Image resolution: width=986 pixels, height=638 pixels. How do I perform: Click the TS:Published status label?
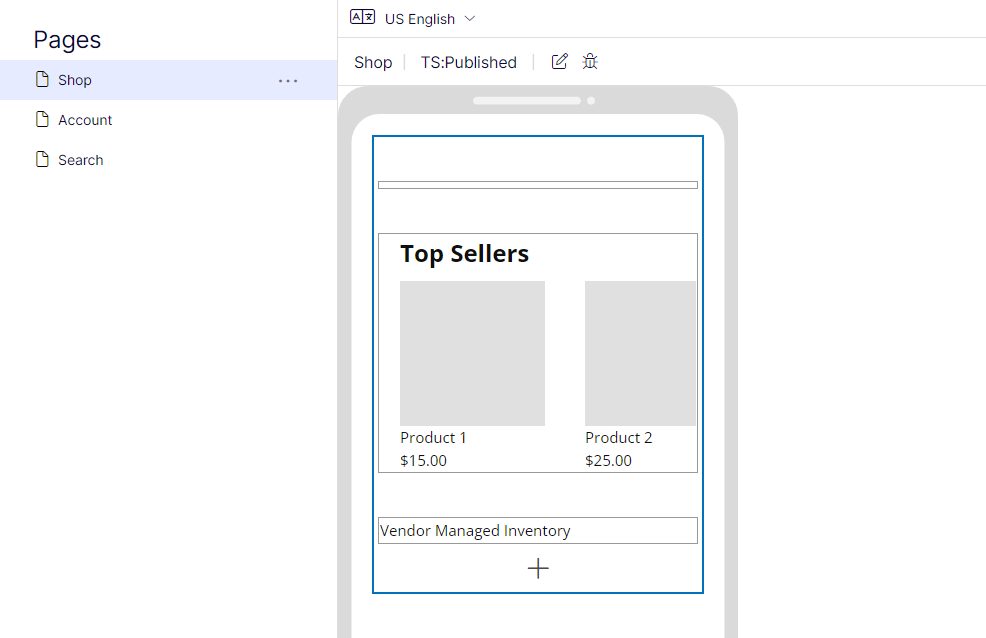(468, 61)
